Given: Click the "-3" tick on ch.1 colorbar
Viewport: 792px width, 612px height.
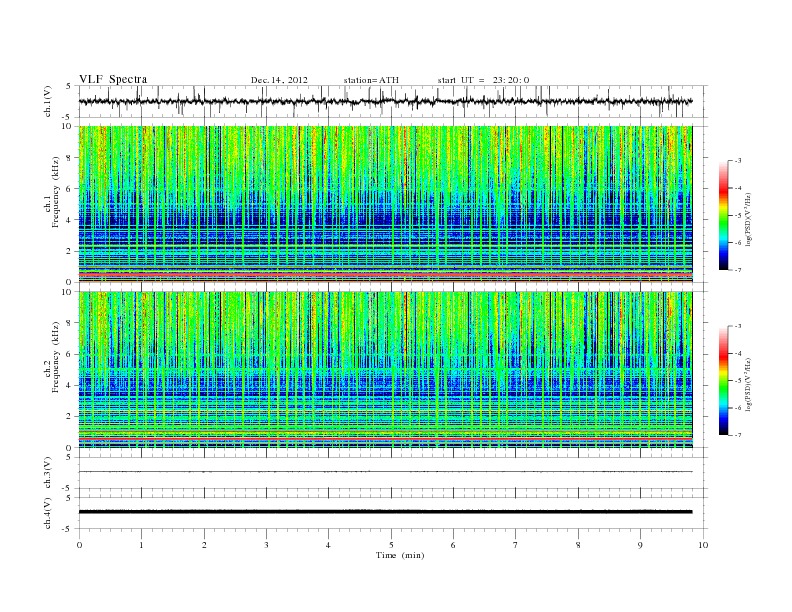Looking at the screenshot, I should pos(738,161).
